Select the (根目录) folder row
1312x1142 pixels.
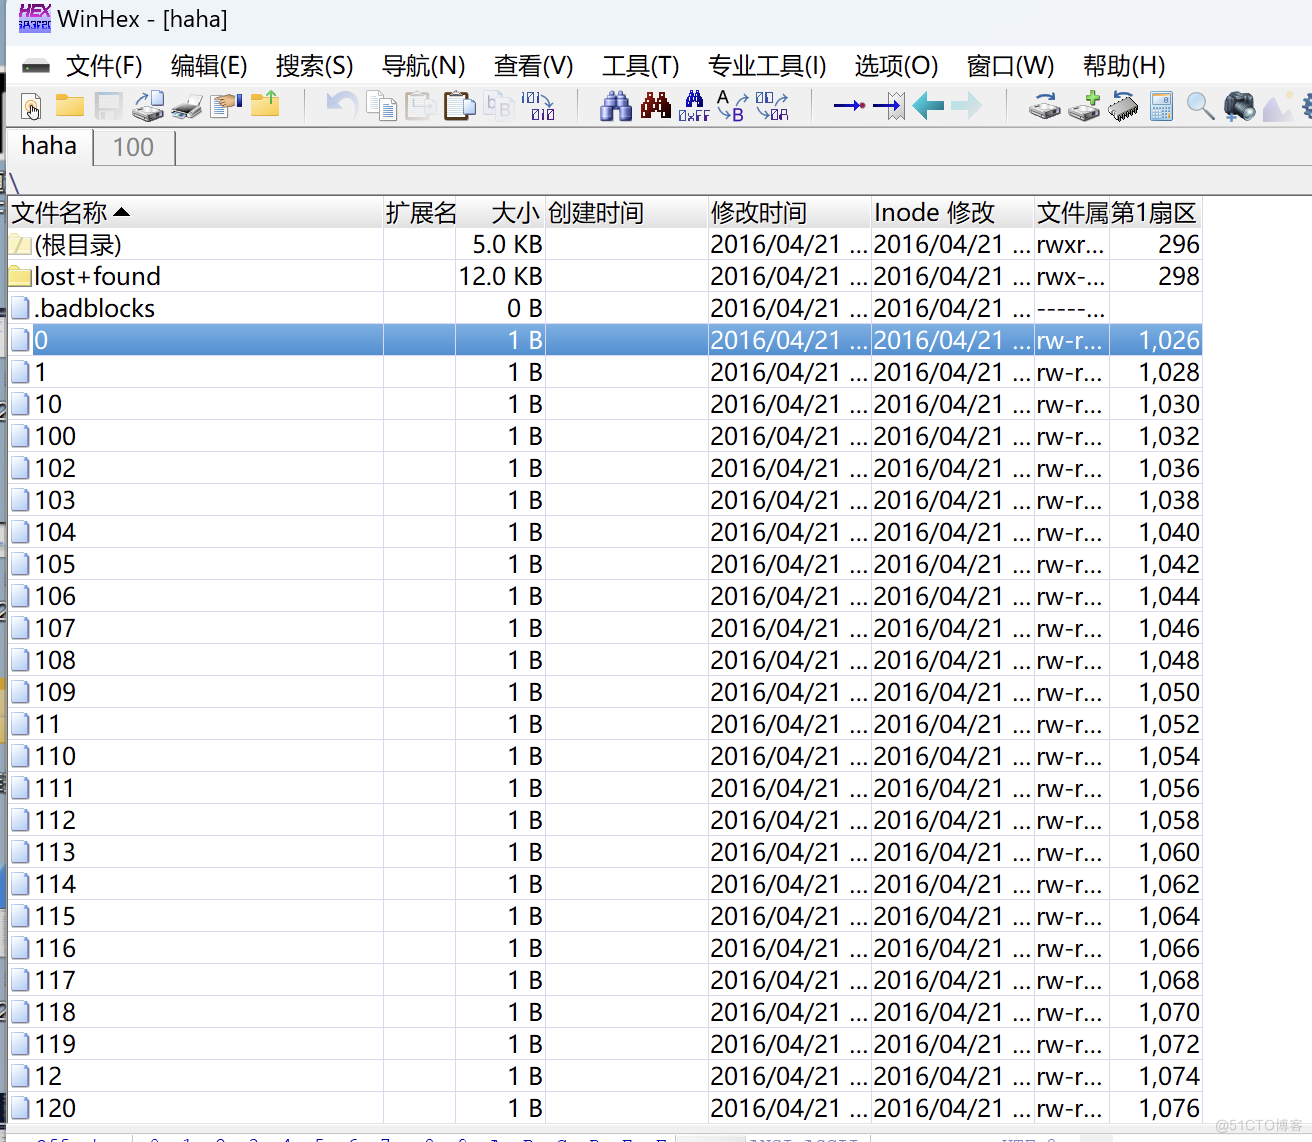[605, 244]
